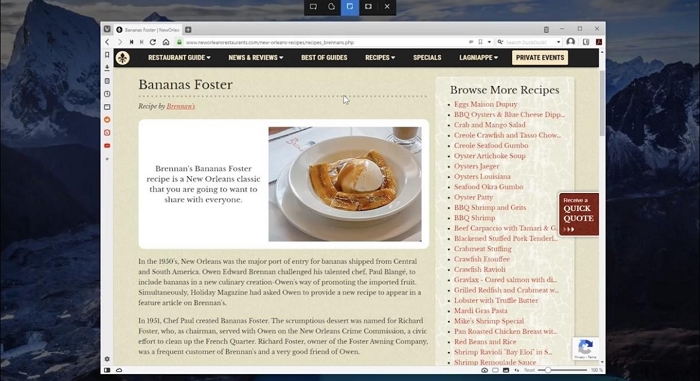The width and height of the screenshot is (700, 381).
Task: Expand the Lagniappe dropdown menu
Action: pyautogui.click(x=478, y=58)
